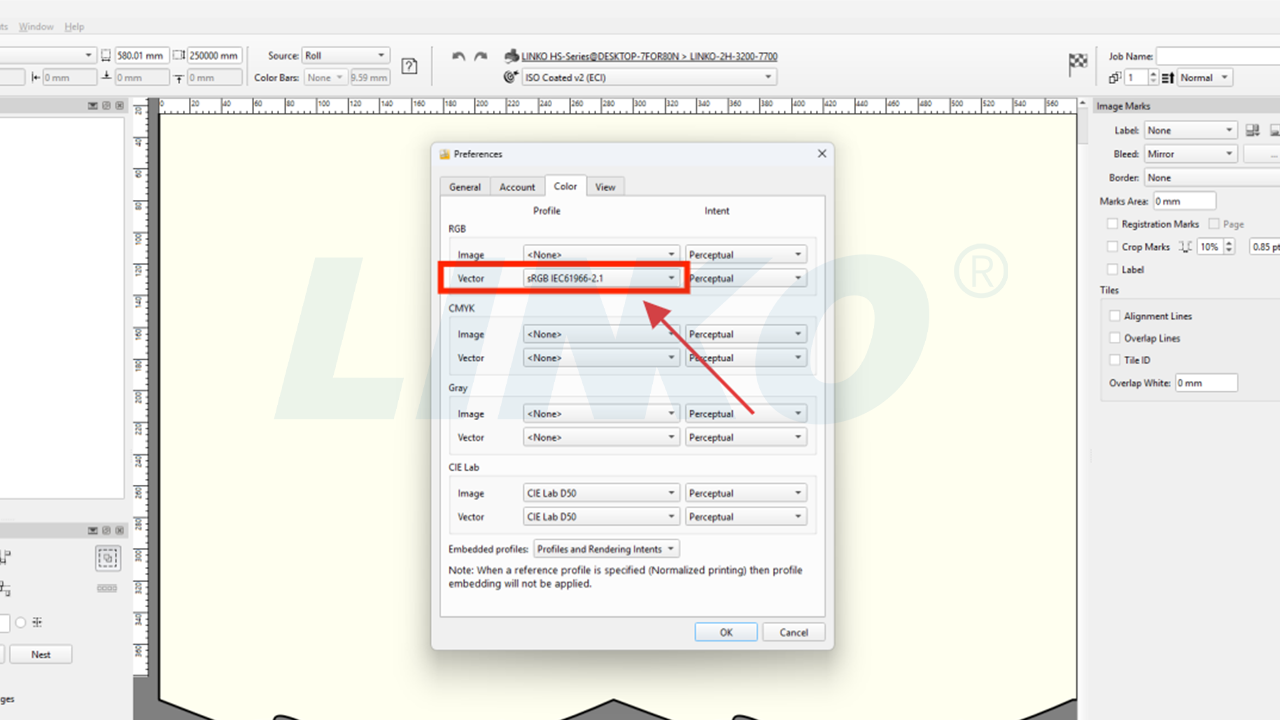The width and height of the screenshot is (1280, 720).
Task: Open the ISO Coated v2 (ECI) dropdown
Action: point(649,77)
